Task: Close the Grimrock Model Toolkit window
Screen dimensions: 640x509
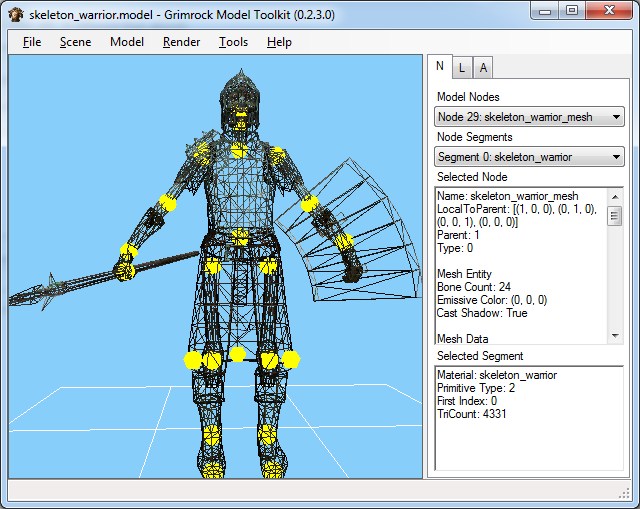Action: pyautogui.click(x=609, y=11)
